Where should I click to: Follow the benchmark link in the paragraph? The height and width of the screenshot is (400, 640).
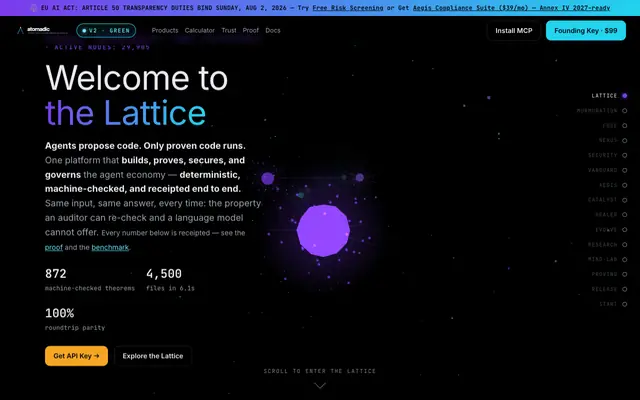click(110, 247)
